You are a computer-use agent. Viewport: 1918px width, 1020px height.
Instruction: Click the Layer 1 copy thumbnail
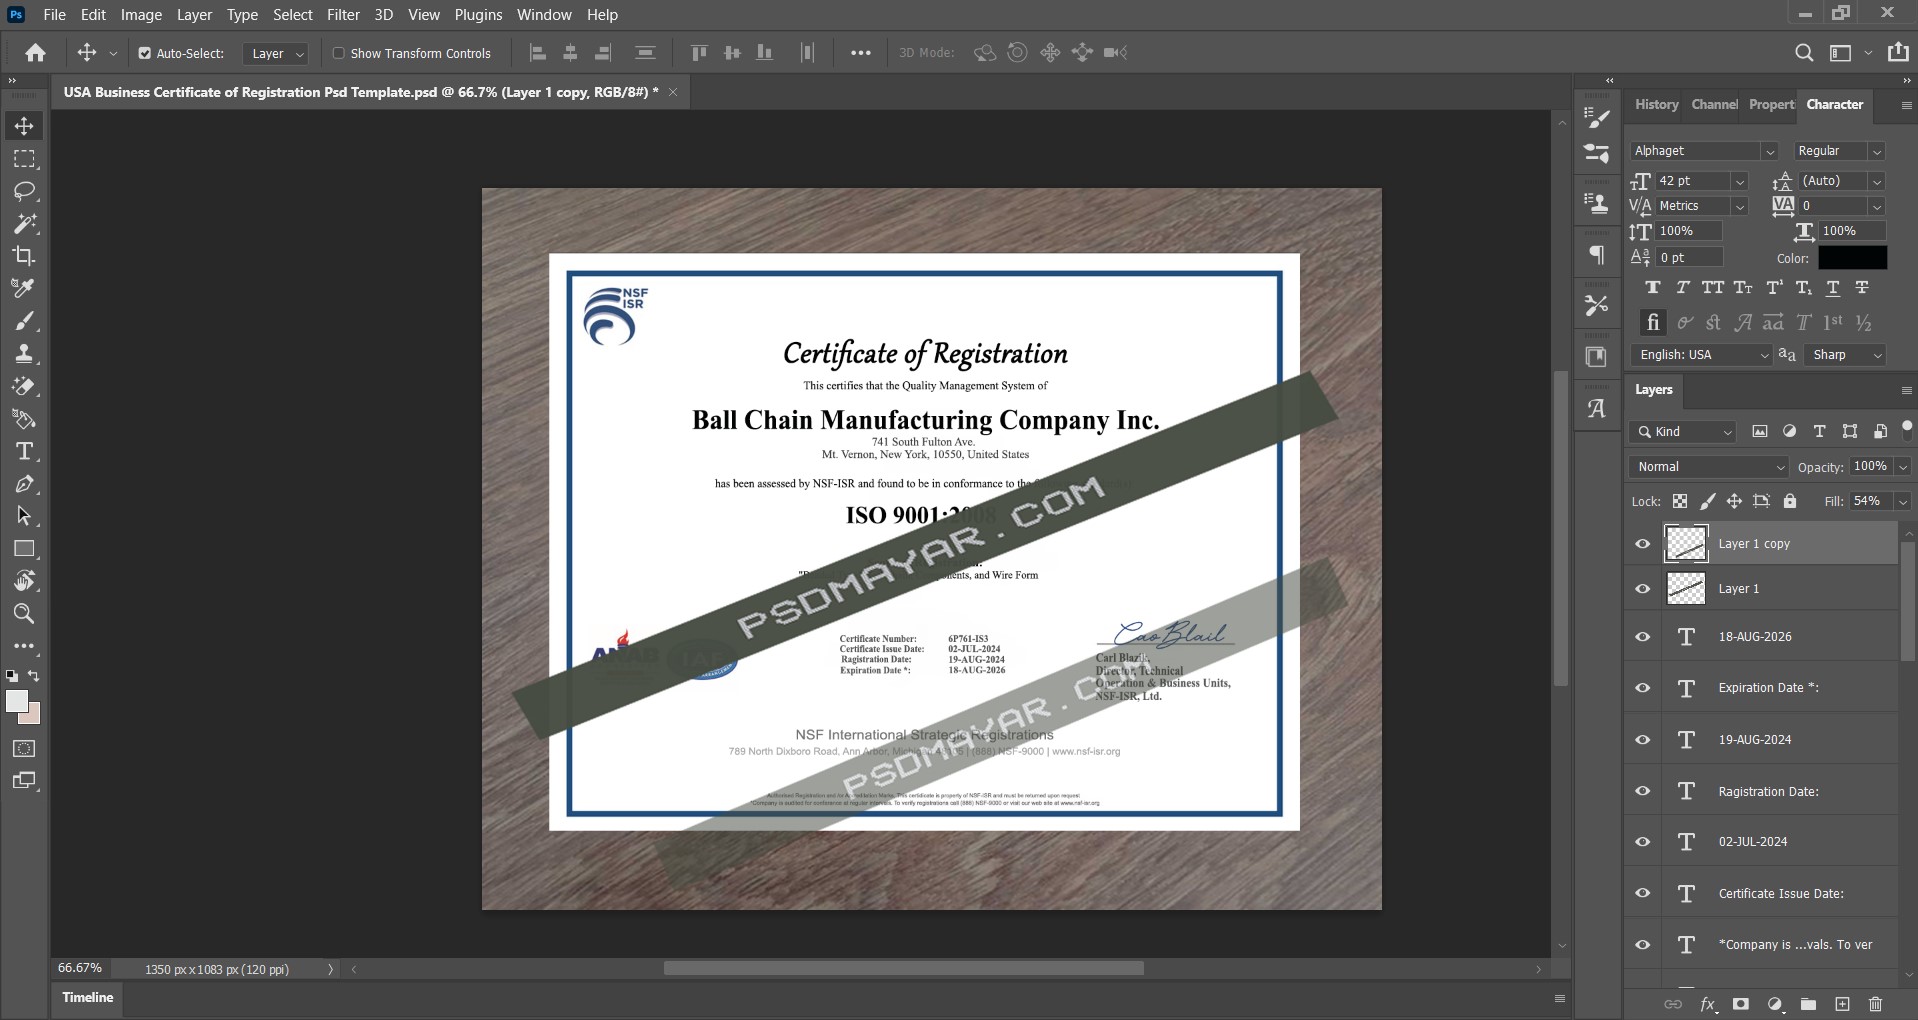(x=1686, y=544)
